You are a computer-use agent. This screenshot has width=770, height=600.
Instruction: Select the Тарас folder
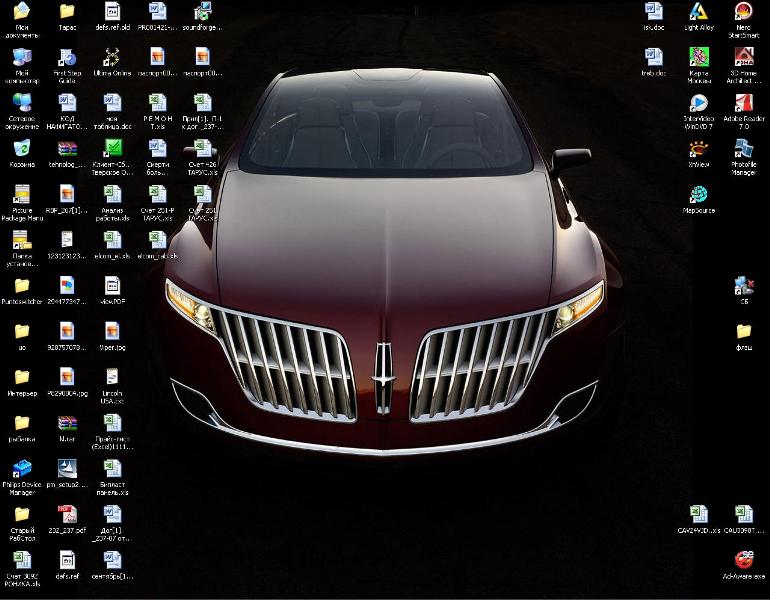click(67, 13)
